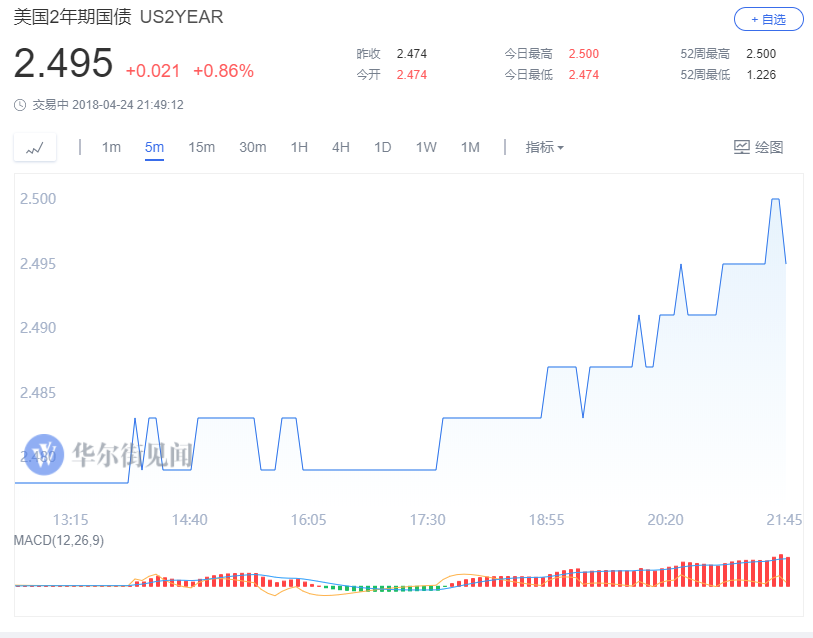The image size is (813, 638).
Task: Add to watchlist with + 自选 button
Action: (768, 19)
